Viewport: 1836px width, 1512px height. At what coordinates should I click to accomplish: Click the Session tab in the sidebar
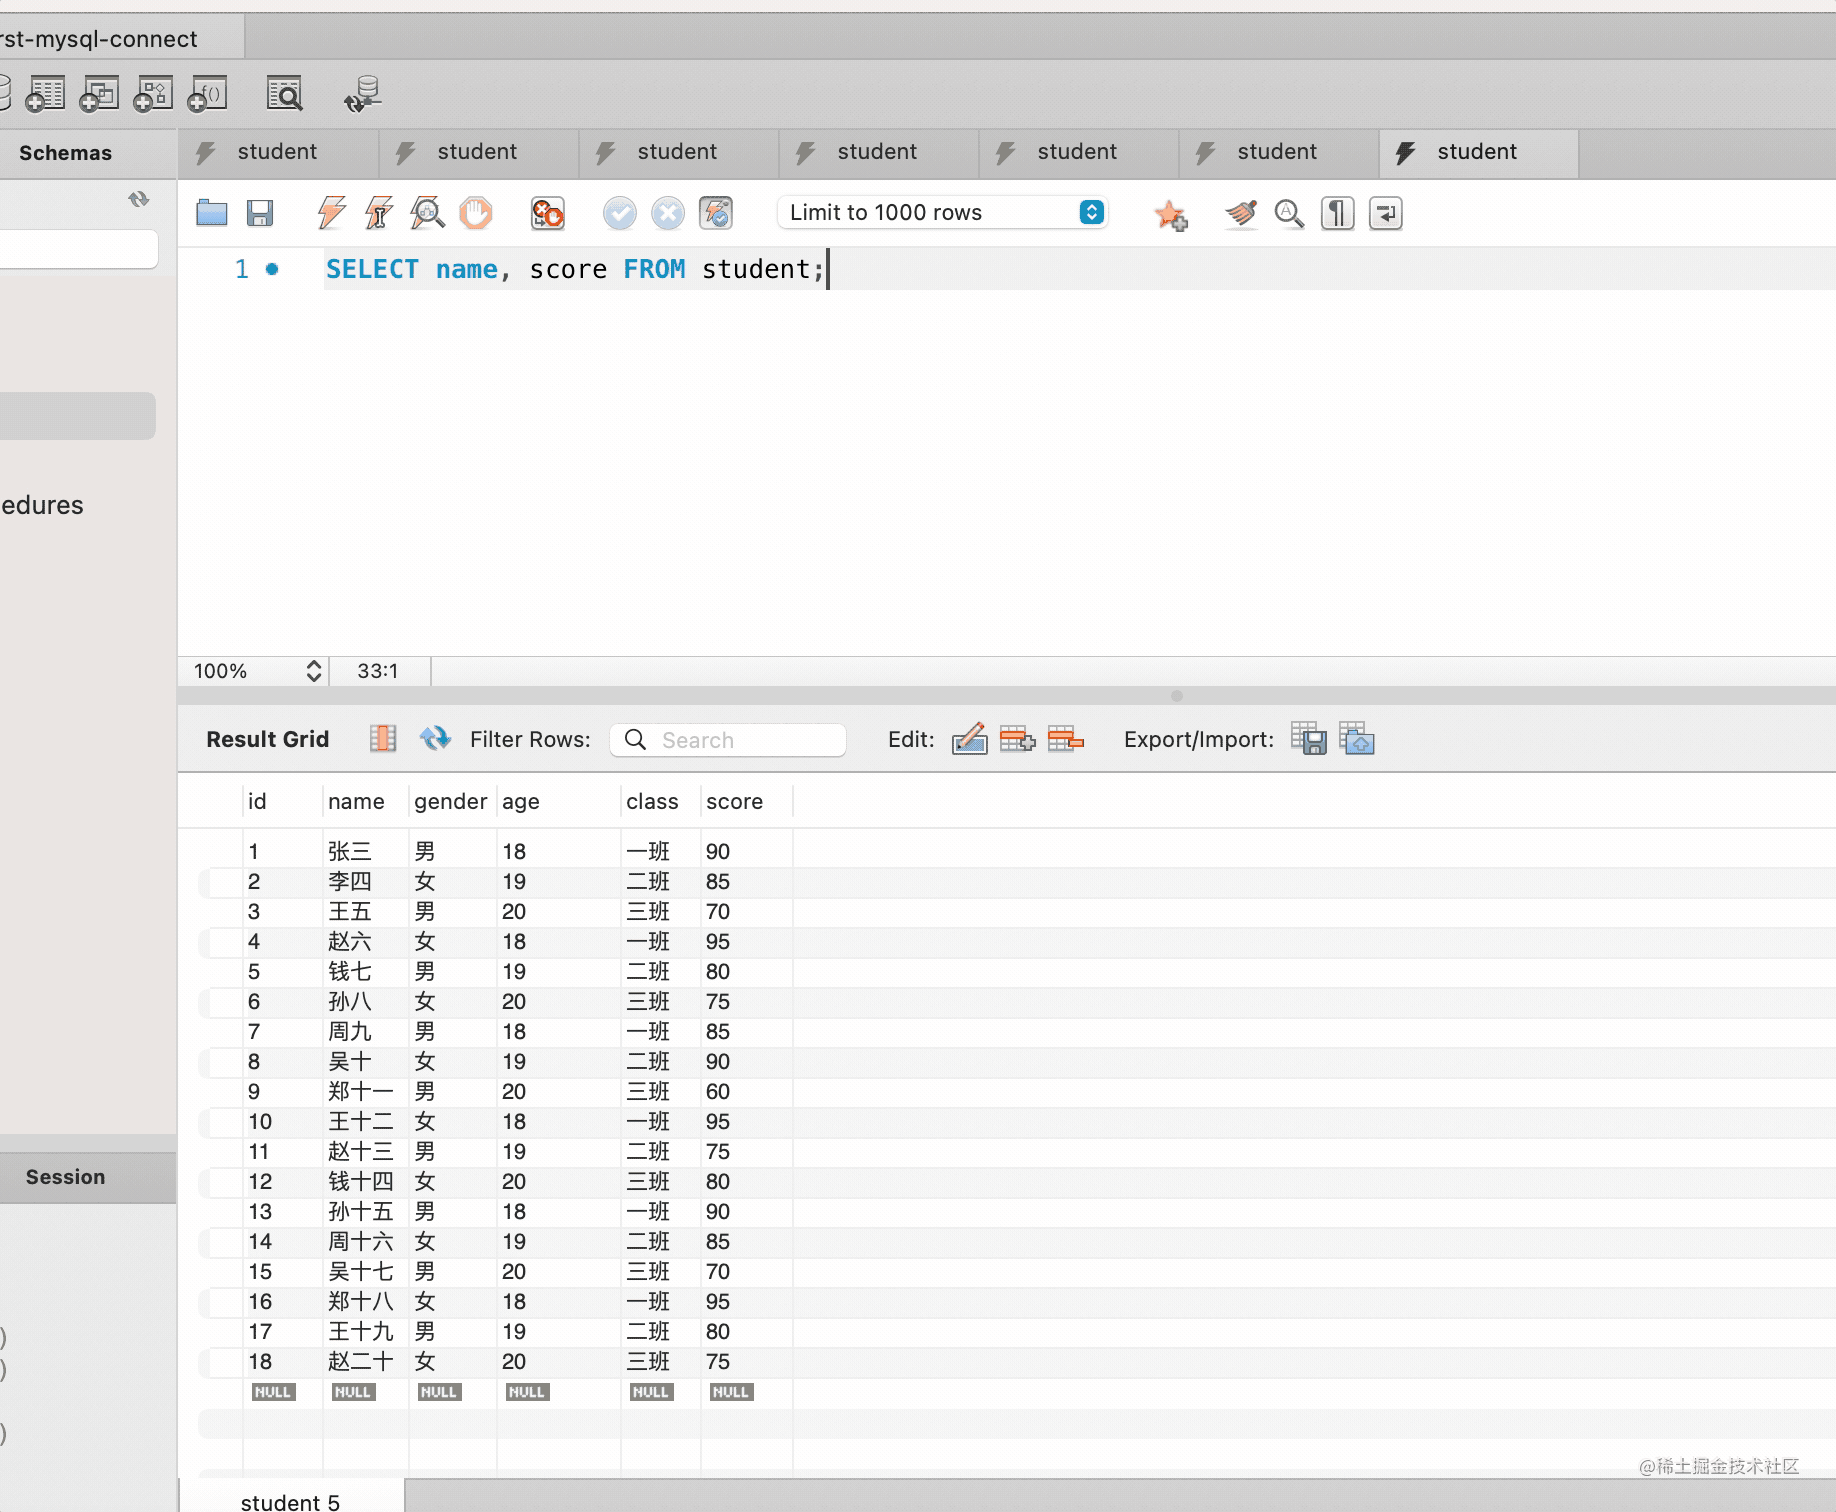coord(66,1177)
